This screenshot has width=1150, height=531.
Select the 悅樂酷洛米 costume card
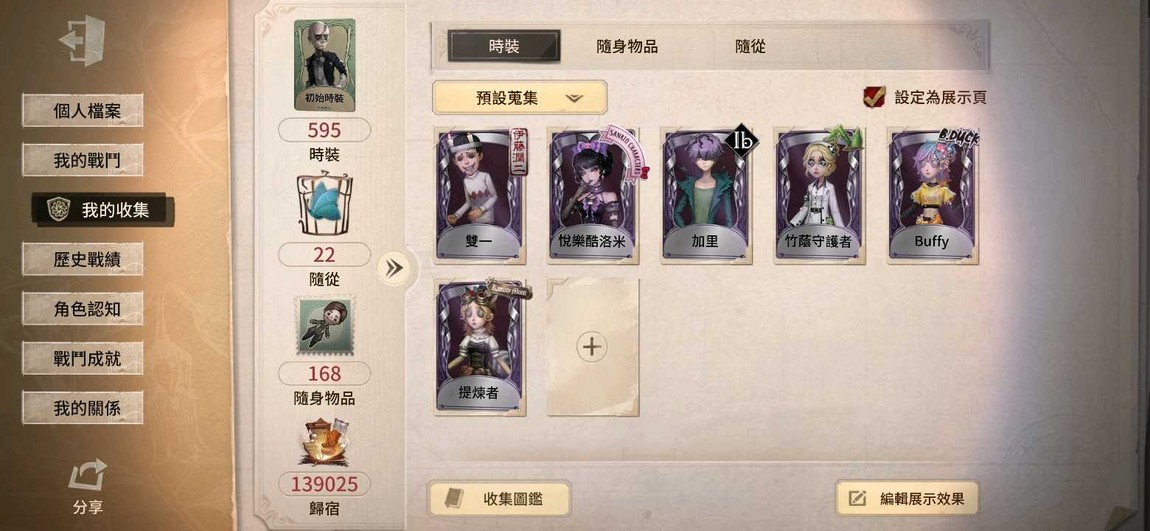coord(593,196)
